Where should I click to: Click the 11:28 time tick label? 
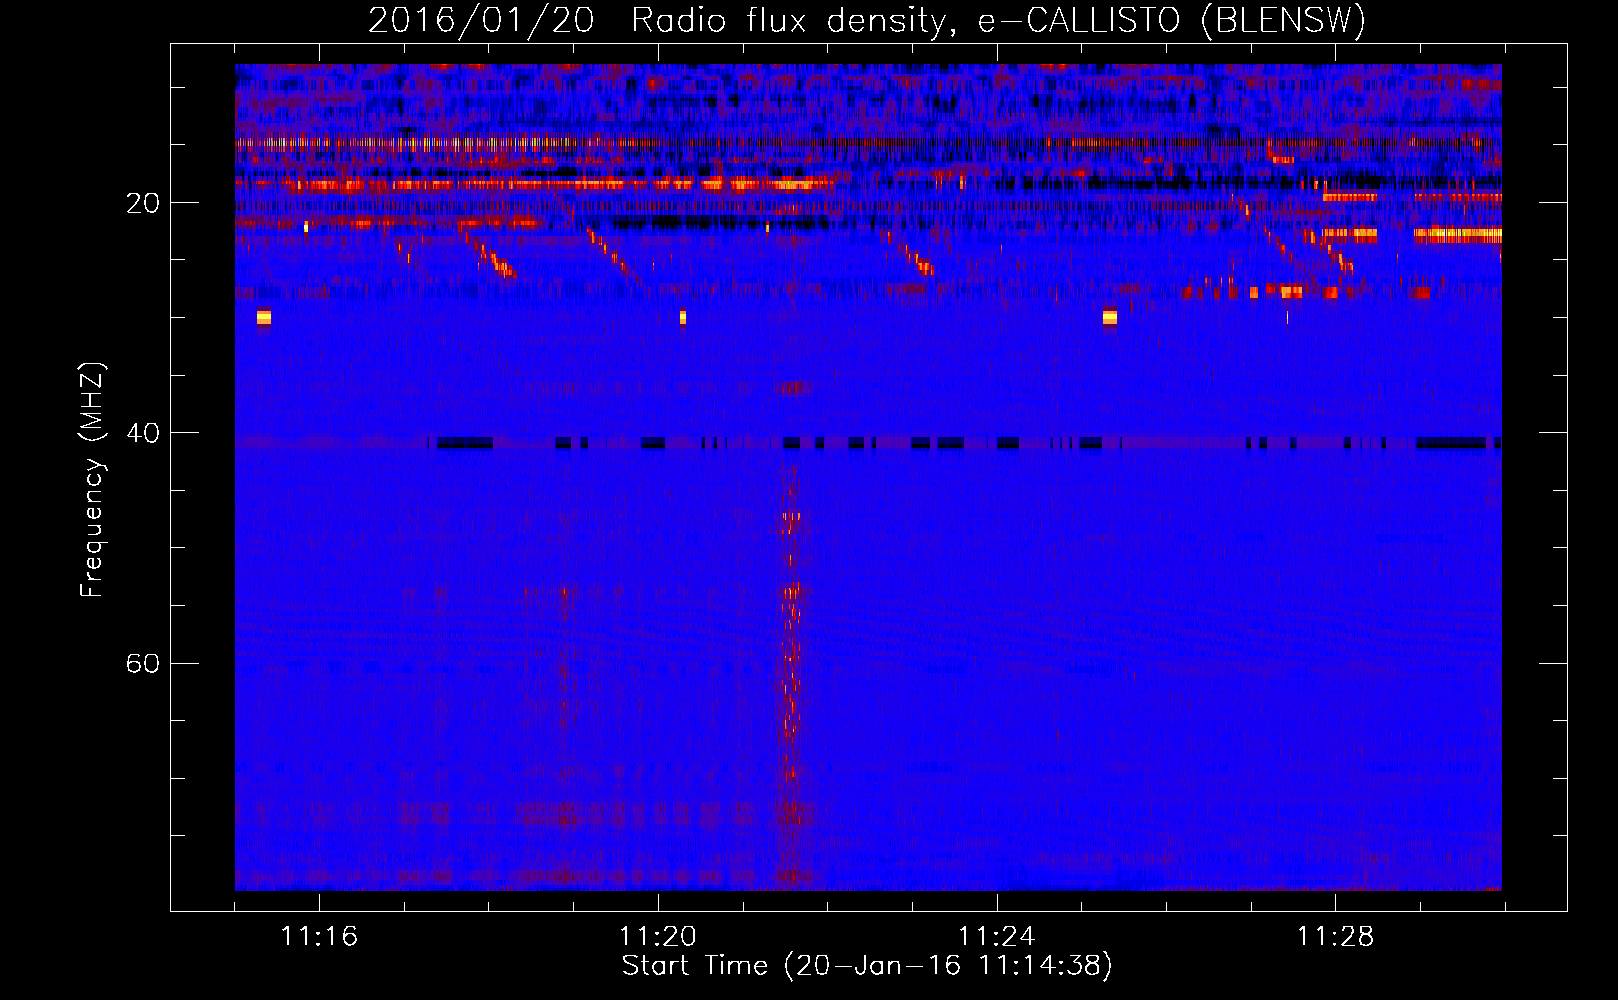coord(1335,937)
